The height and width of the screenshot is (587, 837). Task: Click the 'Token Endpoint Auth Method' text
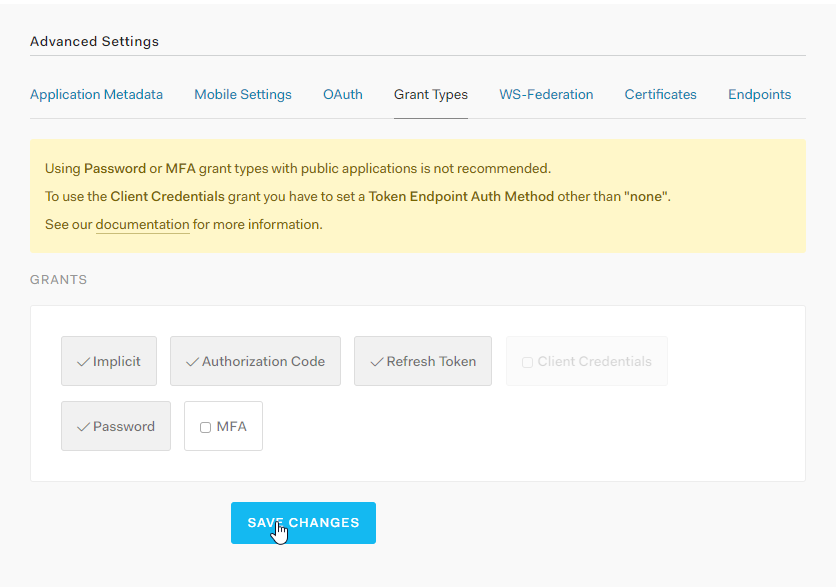point(461,196)
